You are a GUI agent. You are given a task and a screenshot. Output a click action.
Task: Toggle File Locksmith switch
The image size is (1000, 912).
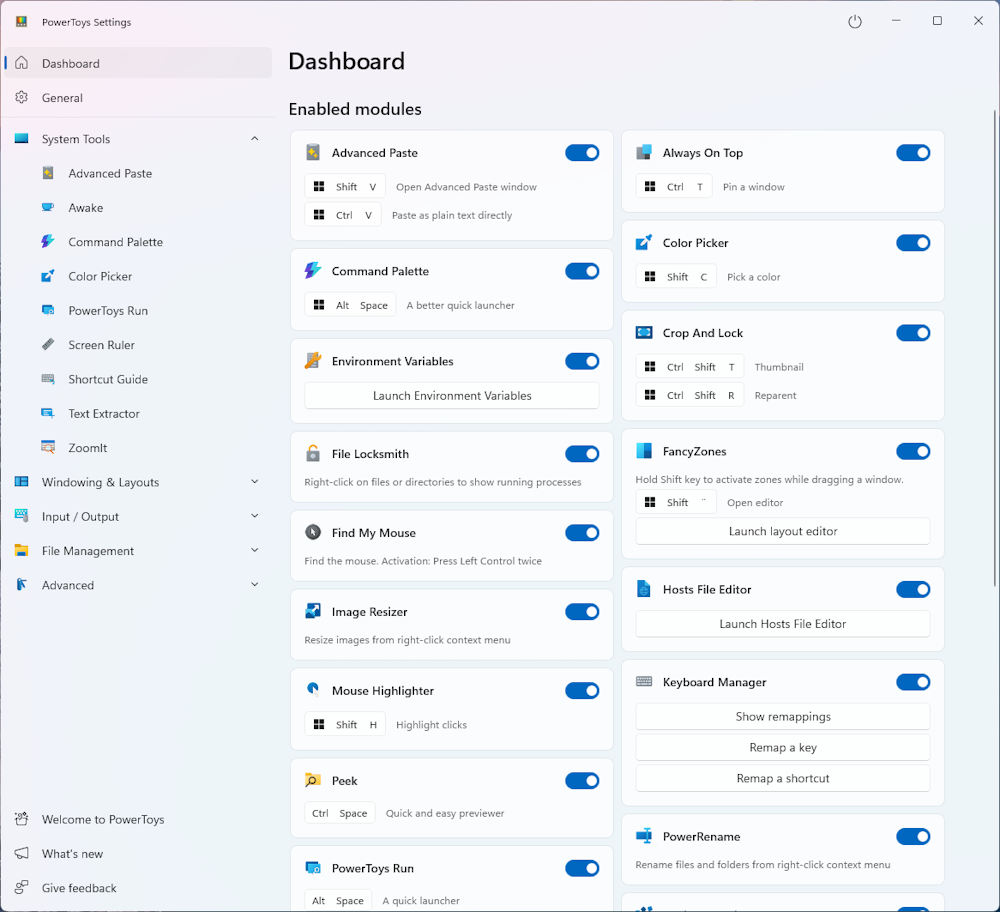click(582, 453)
